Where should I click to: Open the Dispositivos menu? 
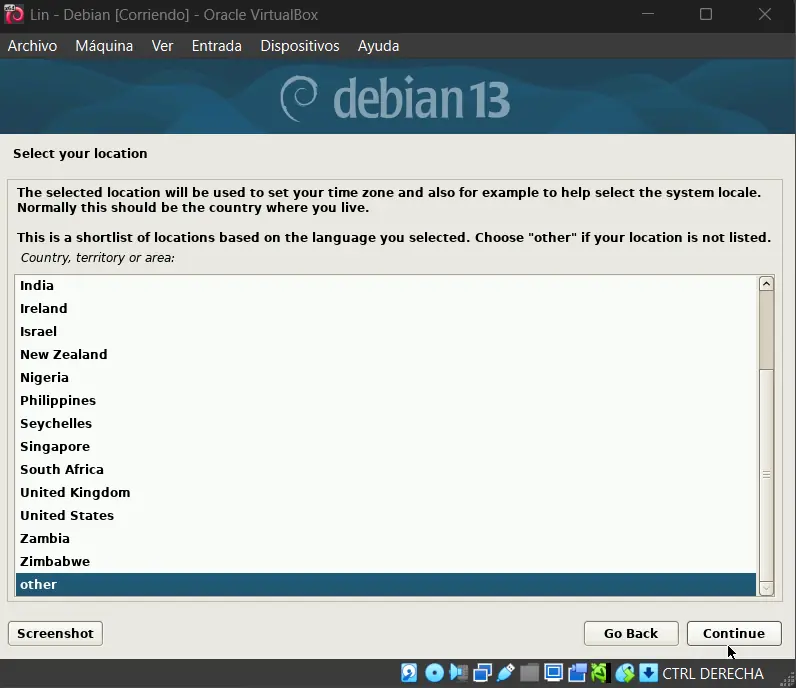coord(299,46)
